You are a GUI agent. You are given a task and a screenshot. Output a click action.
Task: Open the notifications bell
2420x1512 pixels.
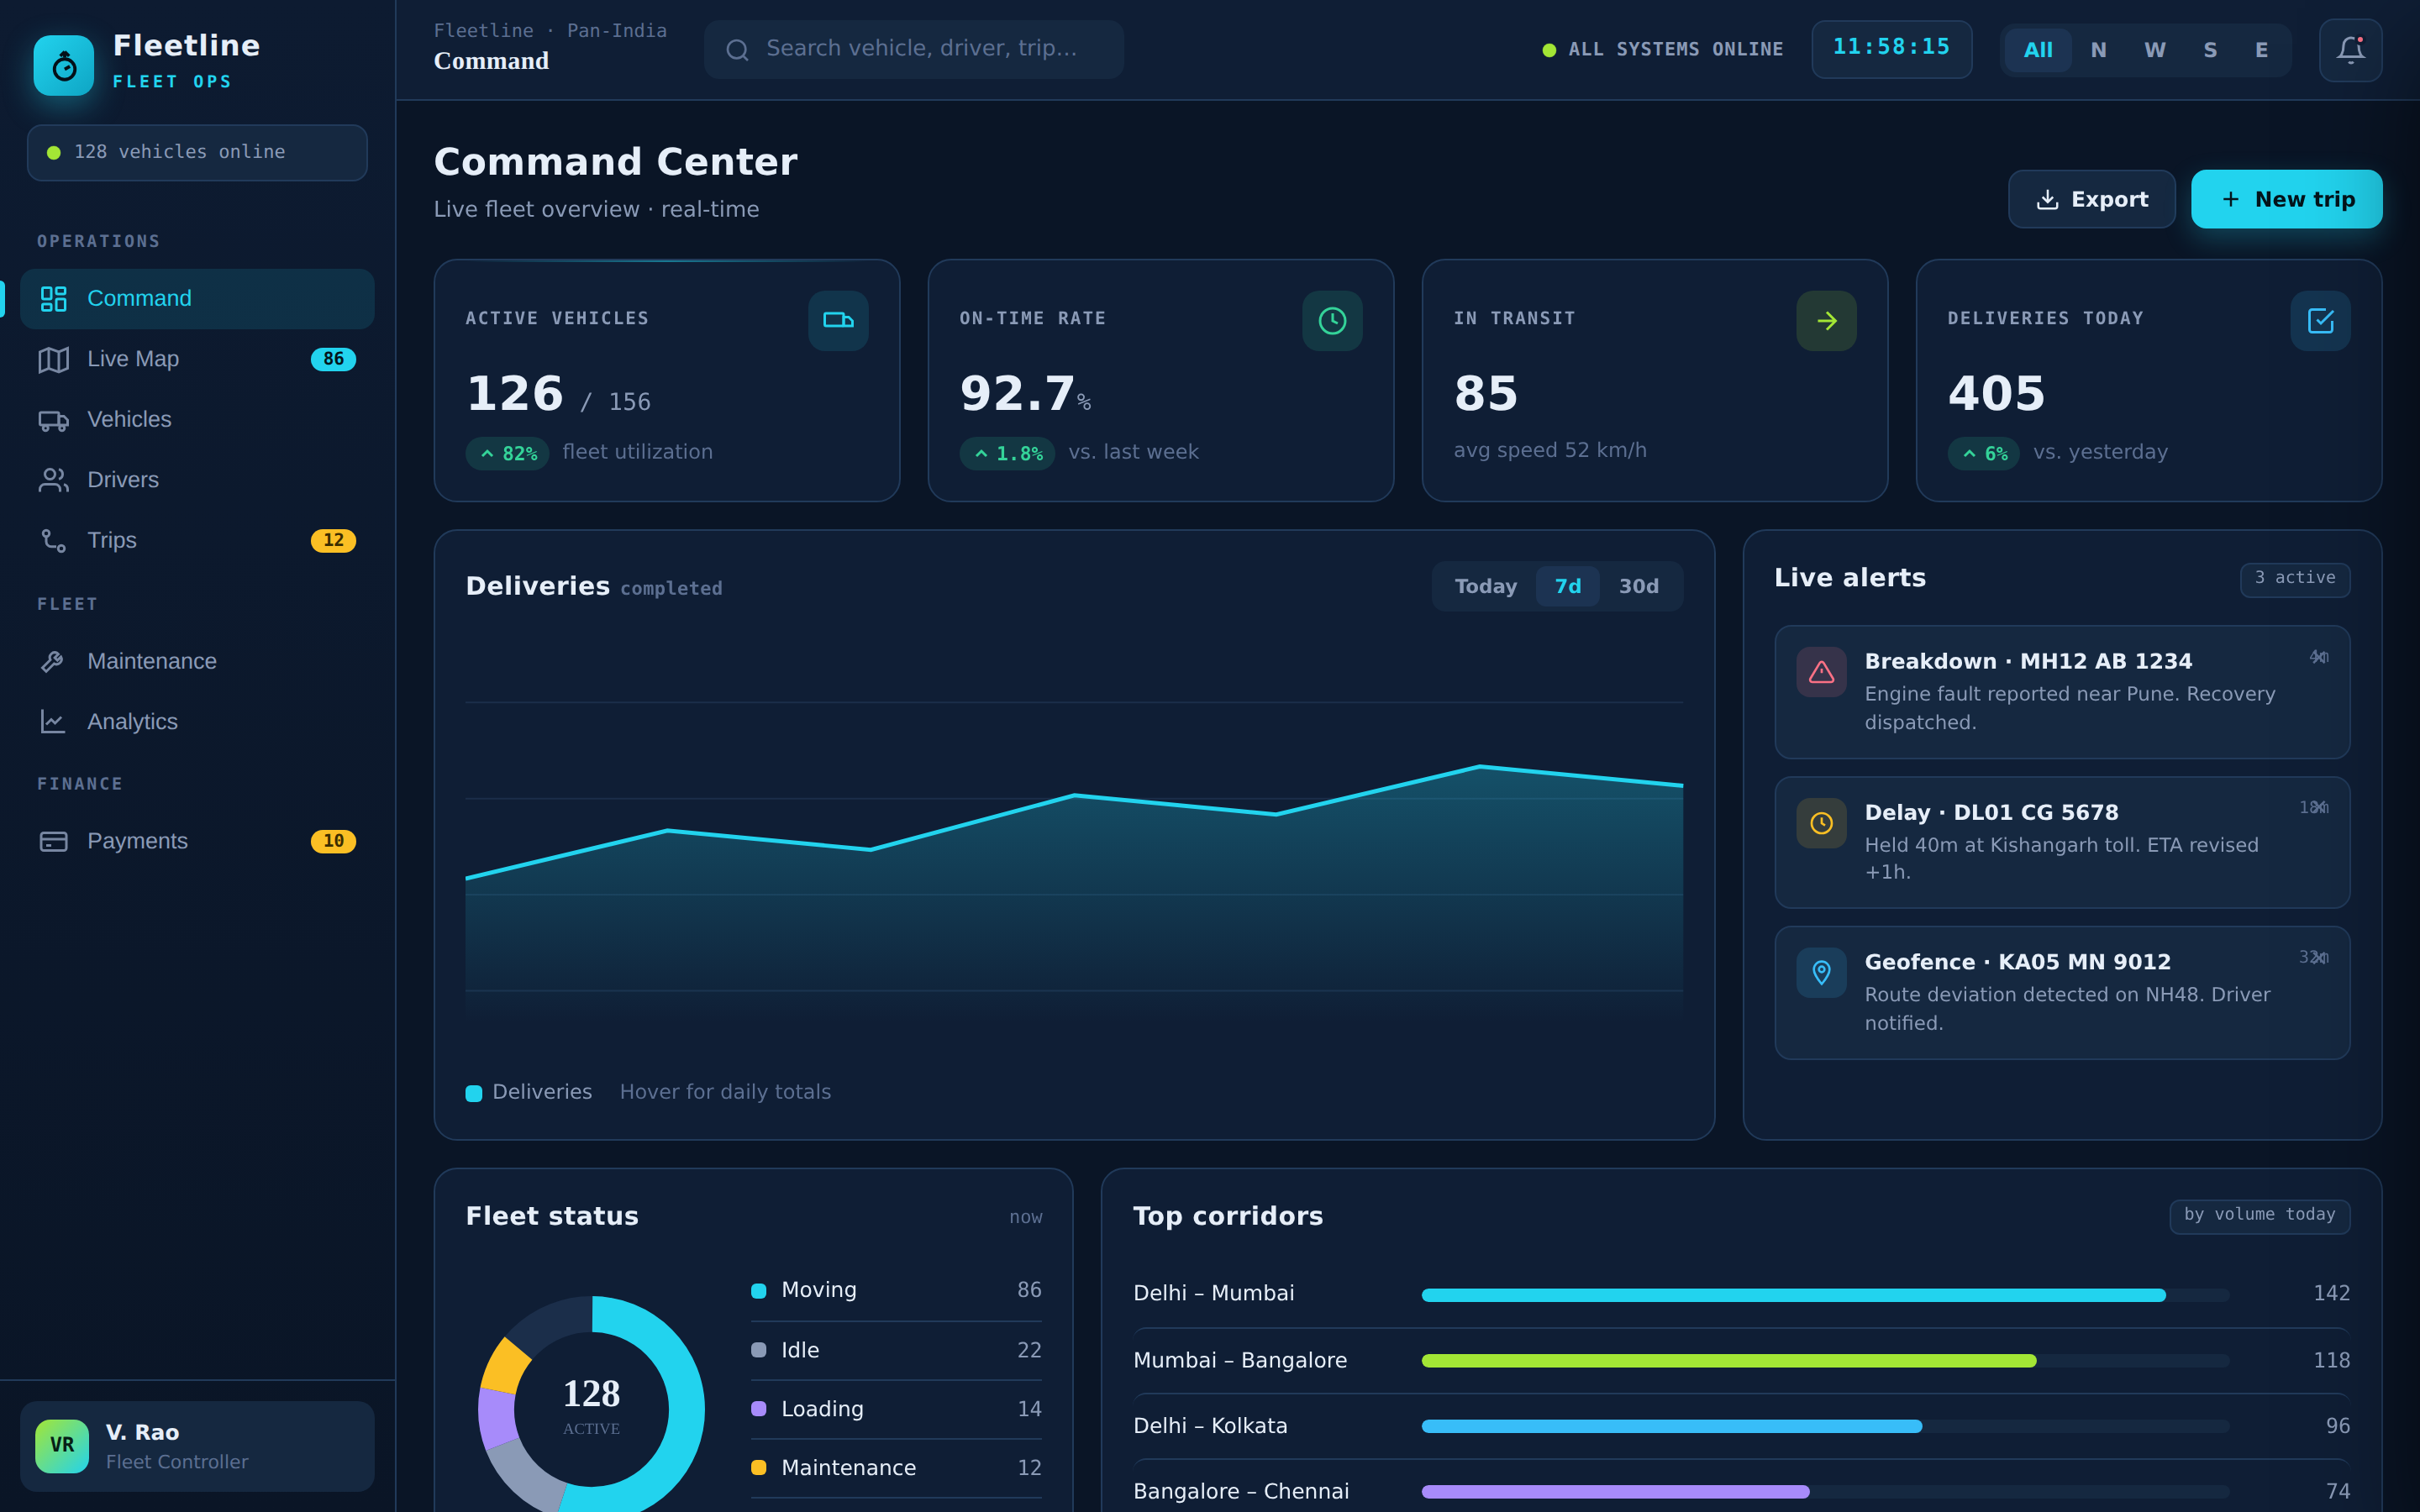point(2350,50)
